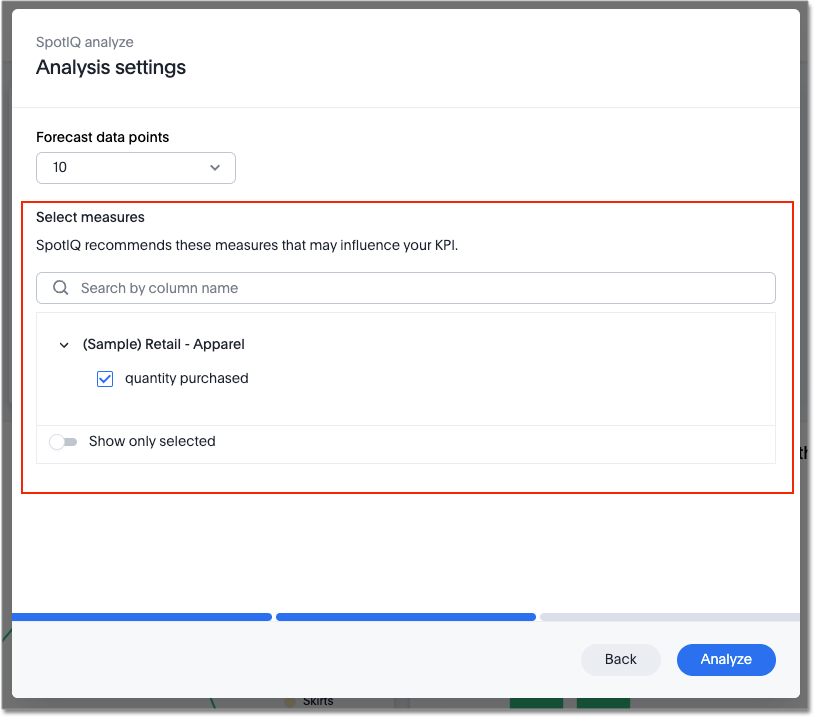Screen dimensions: 814x717
Task: Click the SpotIQ analyze subtitle text
Action: [84, 42]
